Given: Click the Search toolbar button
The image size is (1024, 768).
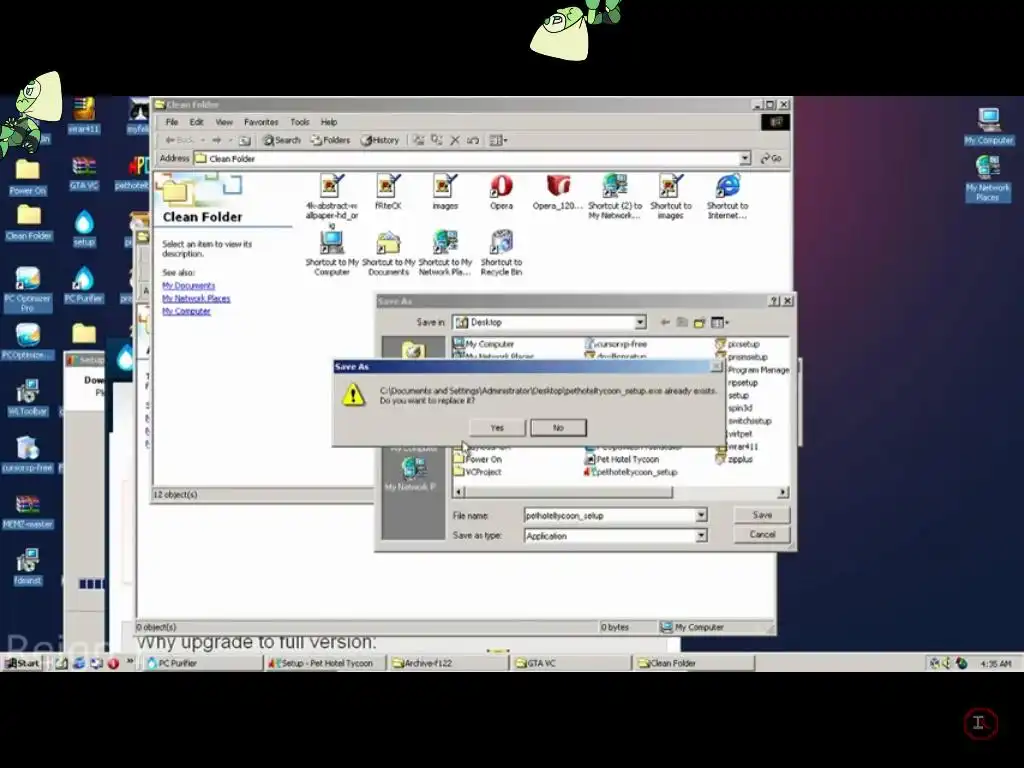Looking at the screenshot, I should (x=281, y=140).
